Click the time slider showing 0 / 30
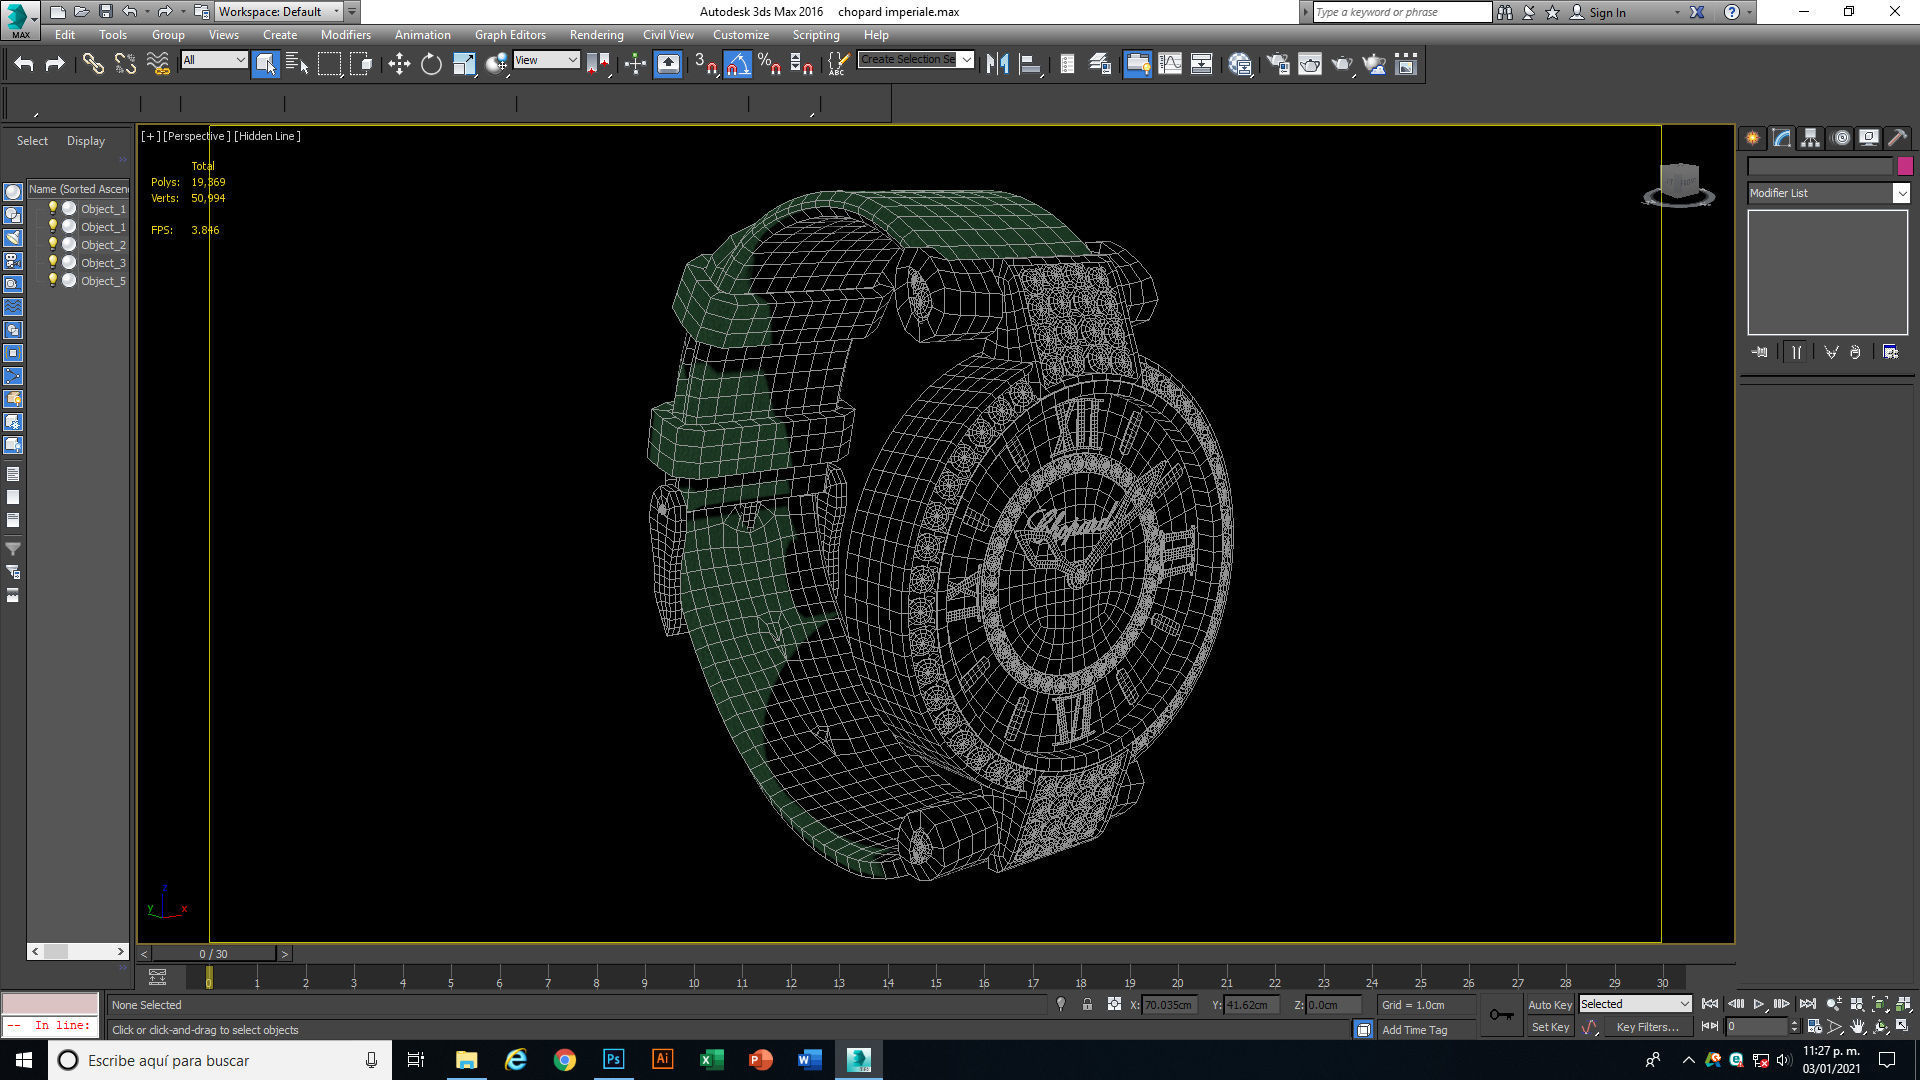This screenshot has height=1080, width=1920. 213,954
